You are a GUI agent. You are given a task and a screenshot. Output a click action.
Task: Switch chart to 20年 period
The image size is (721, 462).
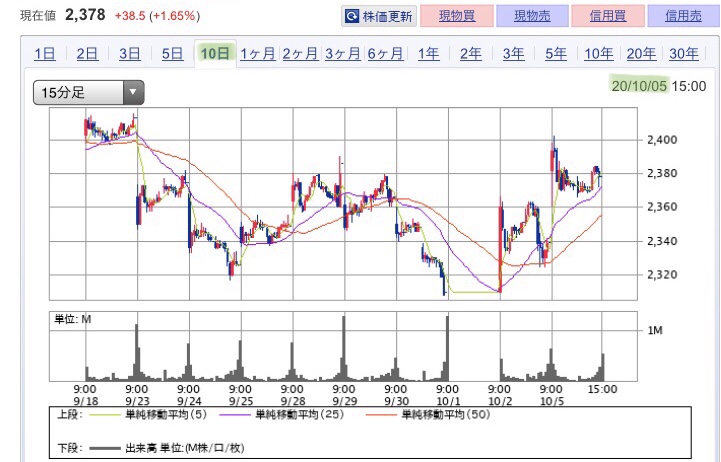click(x=641, y=54)
